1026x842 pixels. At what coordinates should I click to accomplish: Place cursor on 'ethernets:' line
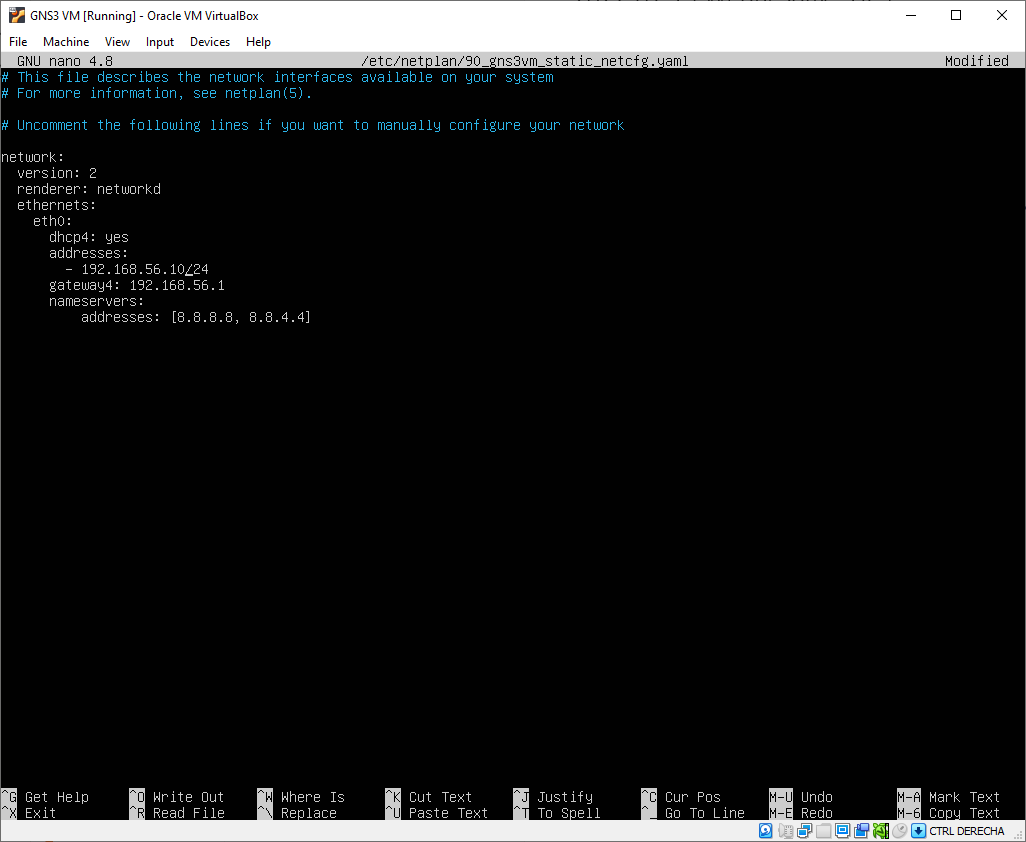(x=57, y=205)
